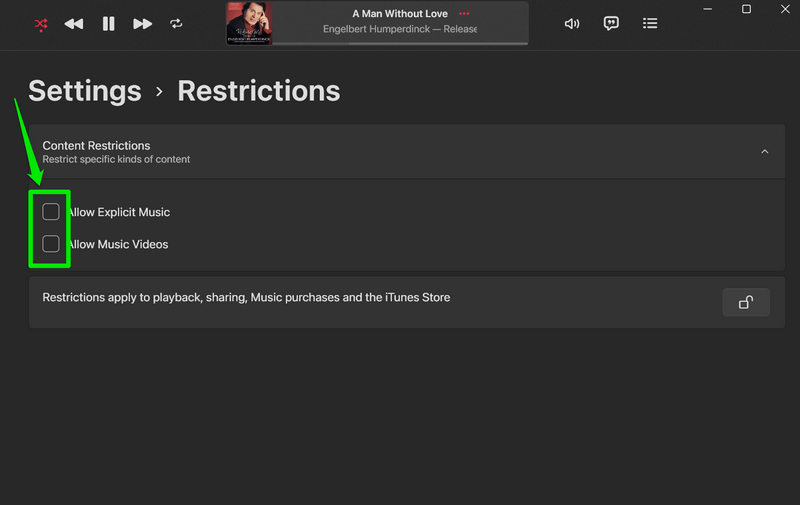
Task: Click the album artwork thumbnail
Action: tap(249, 23)
